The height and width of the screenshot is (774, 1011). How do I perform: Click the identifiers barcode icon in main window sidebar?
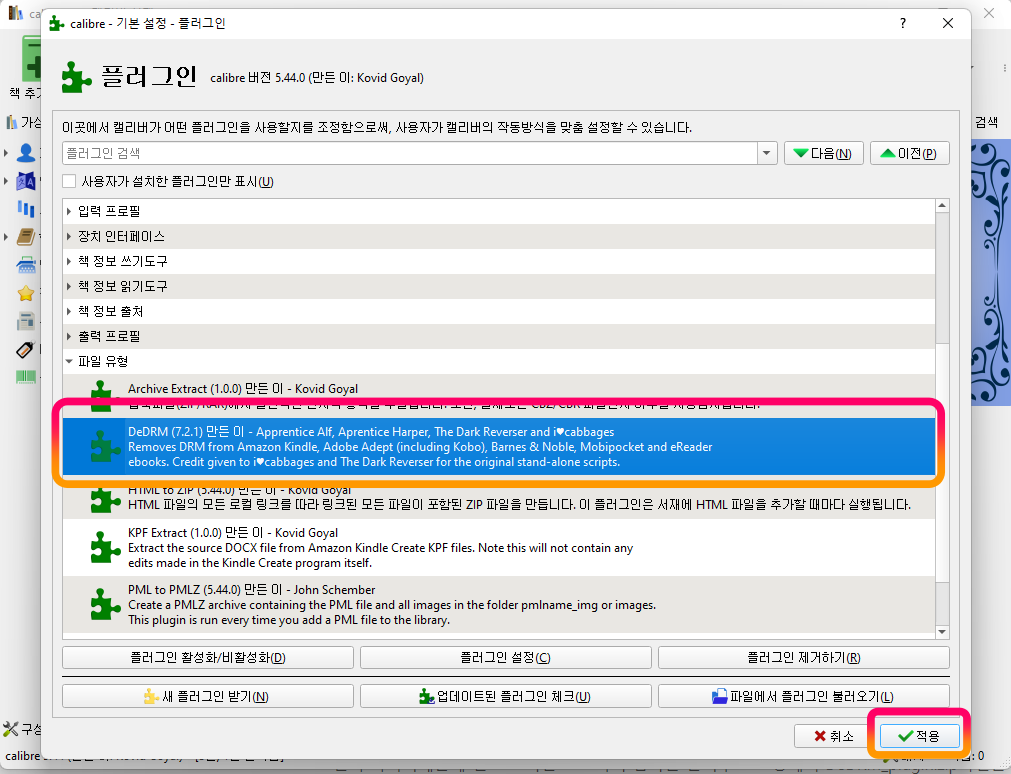click(x=26, y=377)
